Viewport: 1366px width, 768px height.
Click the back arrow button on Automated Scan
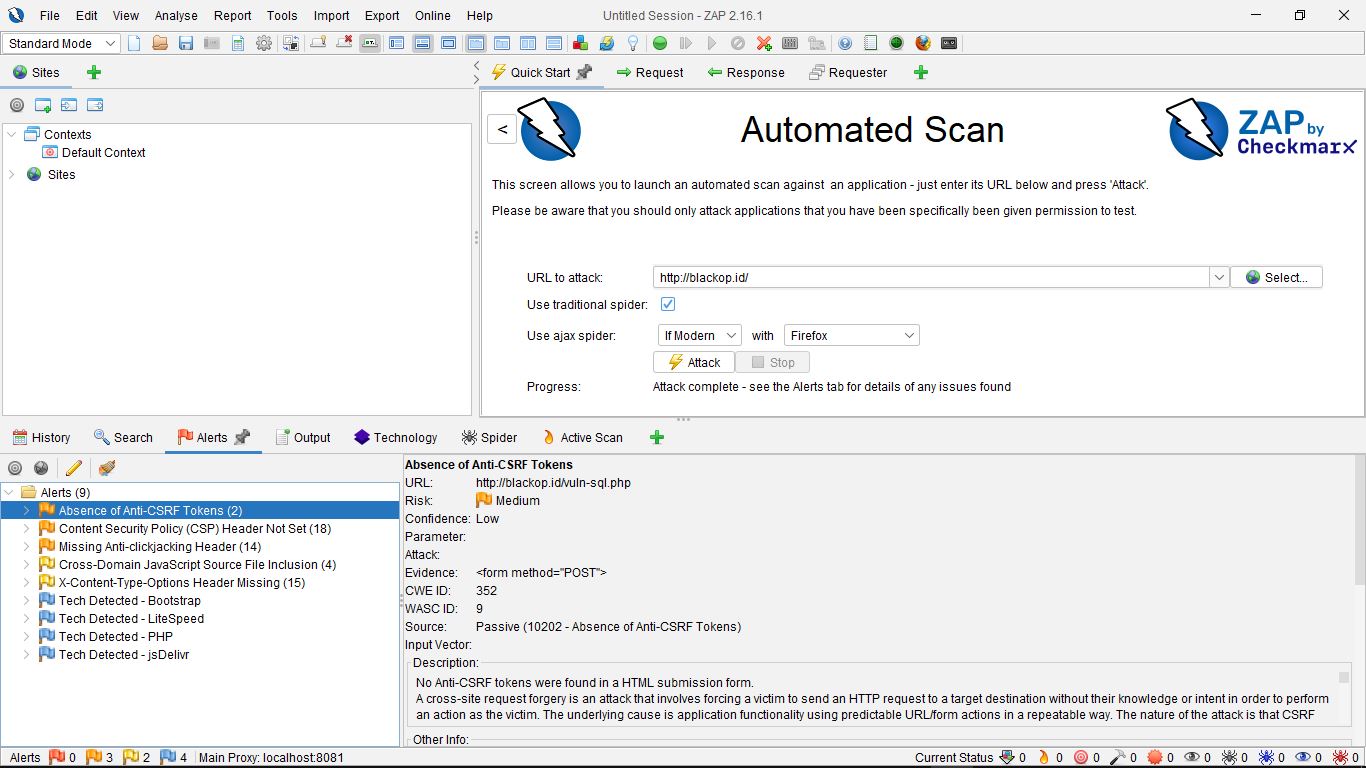(x=502, y=129)
